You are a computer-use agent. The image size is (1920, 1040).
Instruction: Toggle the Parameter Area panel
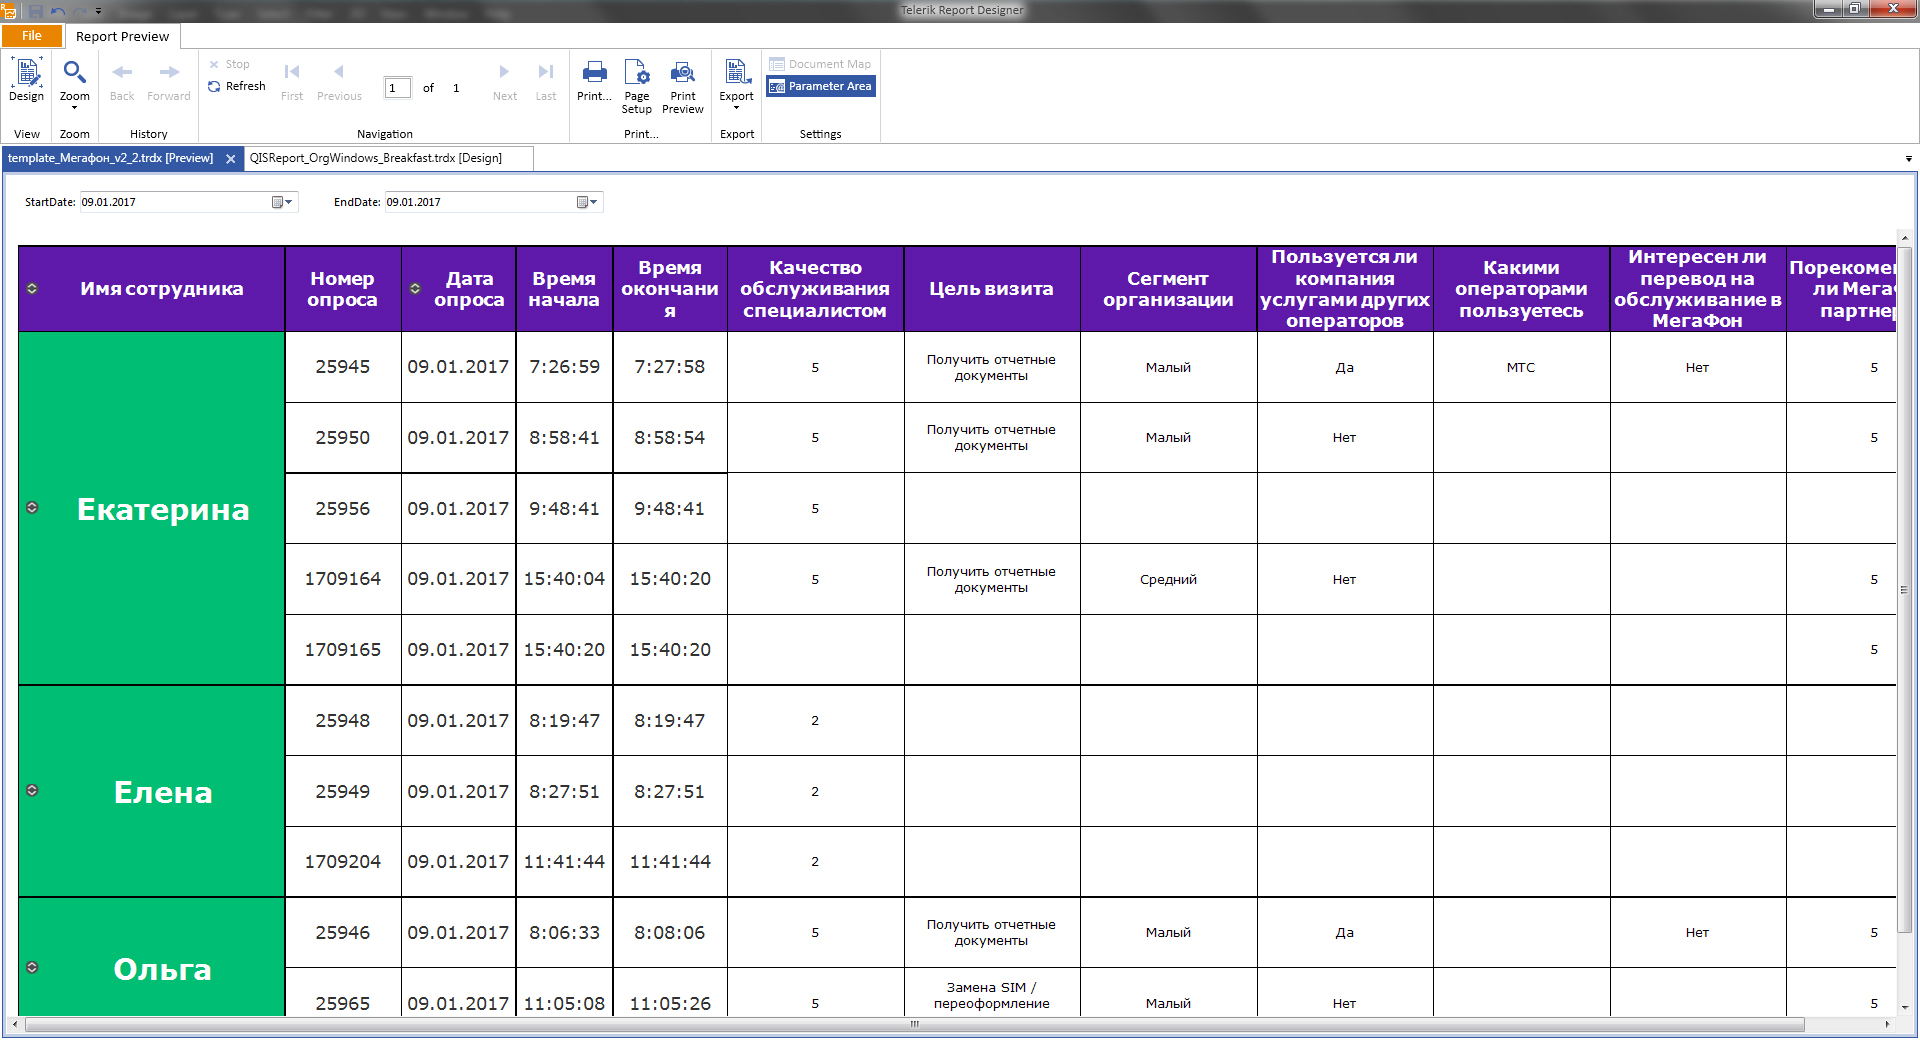point(820,86)
